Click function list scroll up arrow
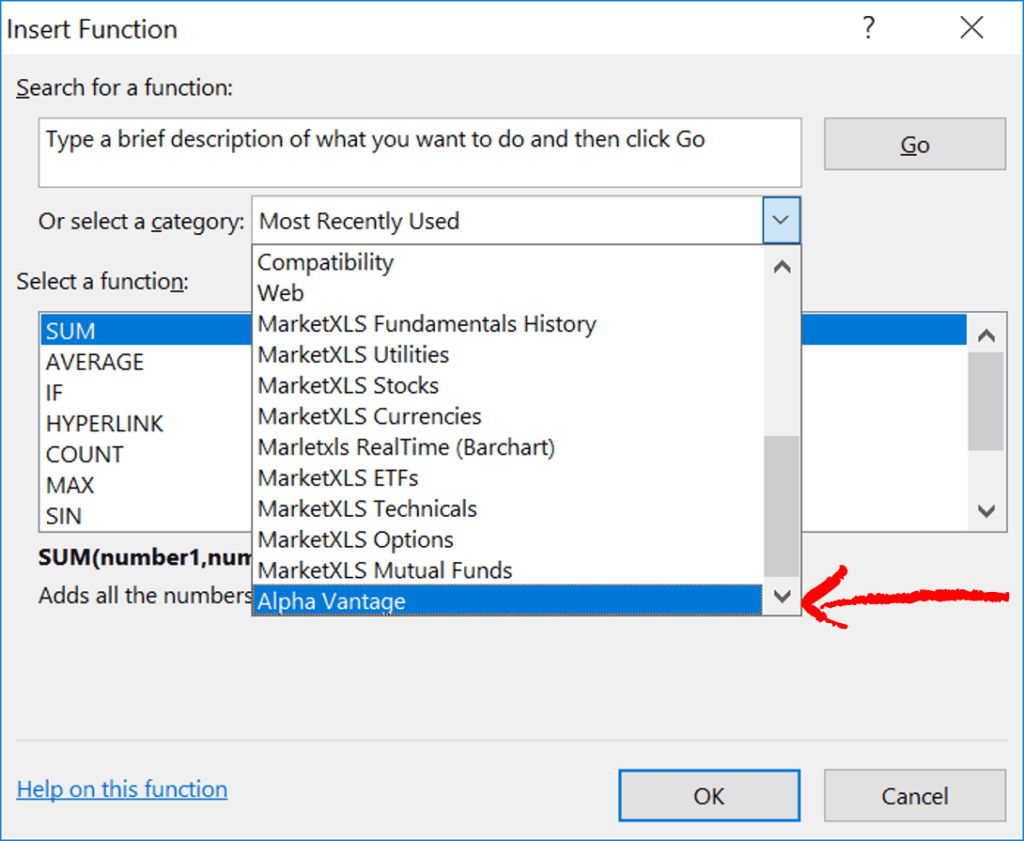 tap(986, 336)
